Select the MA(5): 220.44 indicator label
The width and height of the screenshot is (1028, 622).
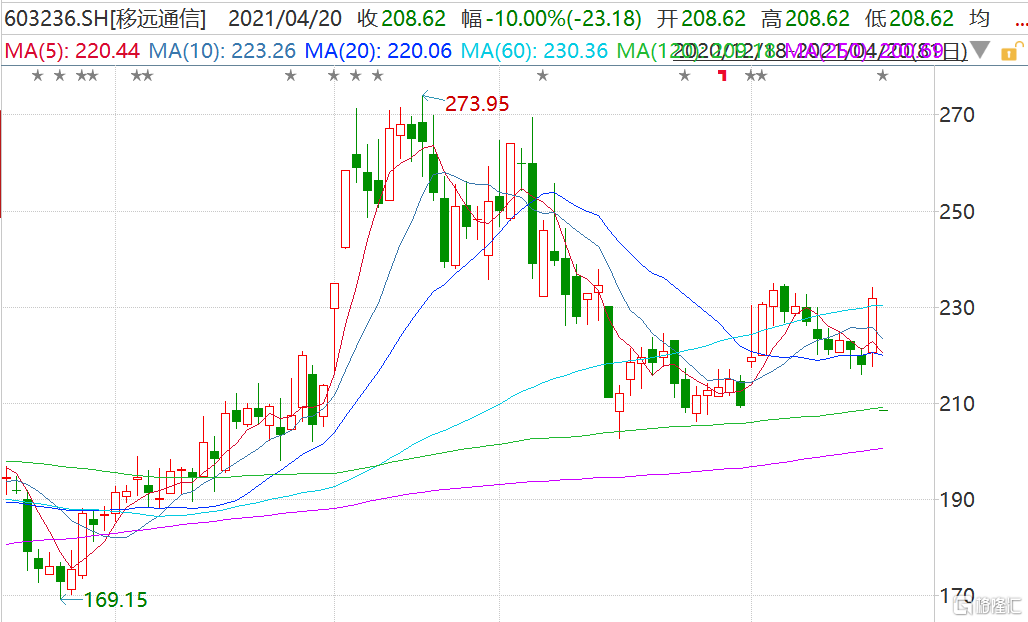click(72, 50)
